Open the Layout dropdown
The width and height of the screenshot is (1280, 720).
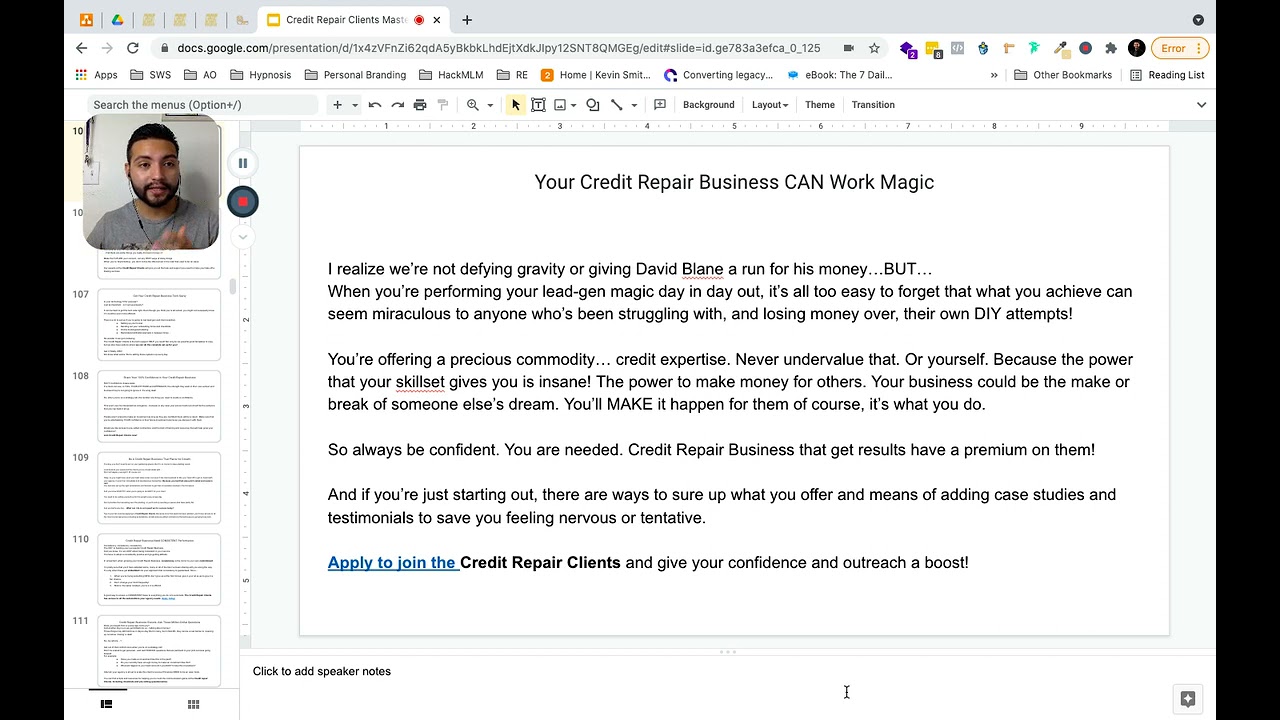coord(770,105)
